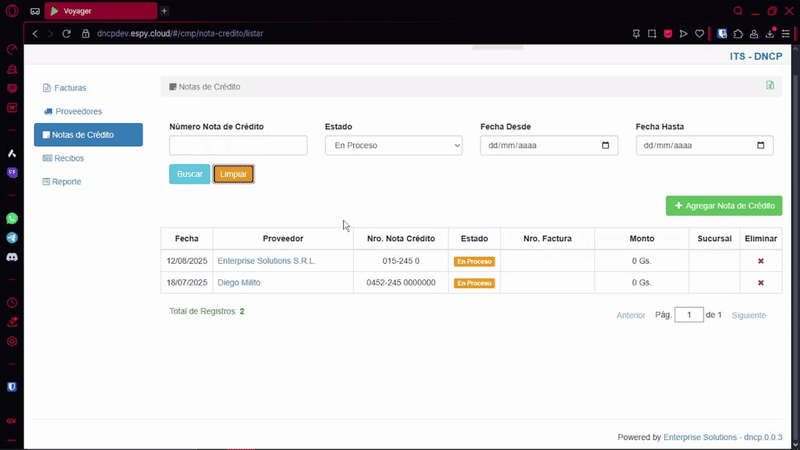
Task: Open the calendar picker for Fecha Desde
Action: point(605,146)
